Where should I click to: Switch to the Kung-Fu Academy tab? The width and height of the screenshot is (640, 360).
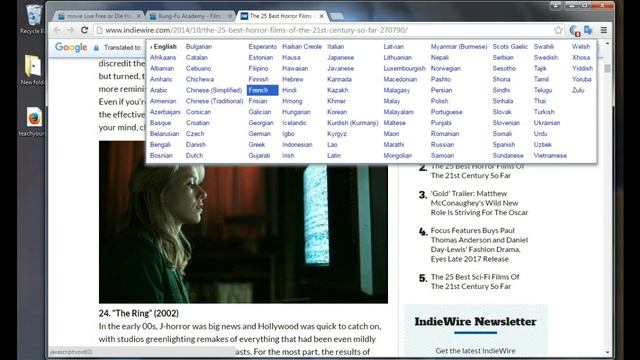tap(191, 16)
